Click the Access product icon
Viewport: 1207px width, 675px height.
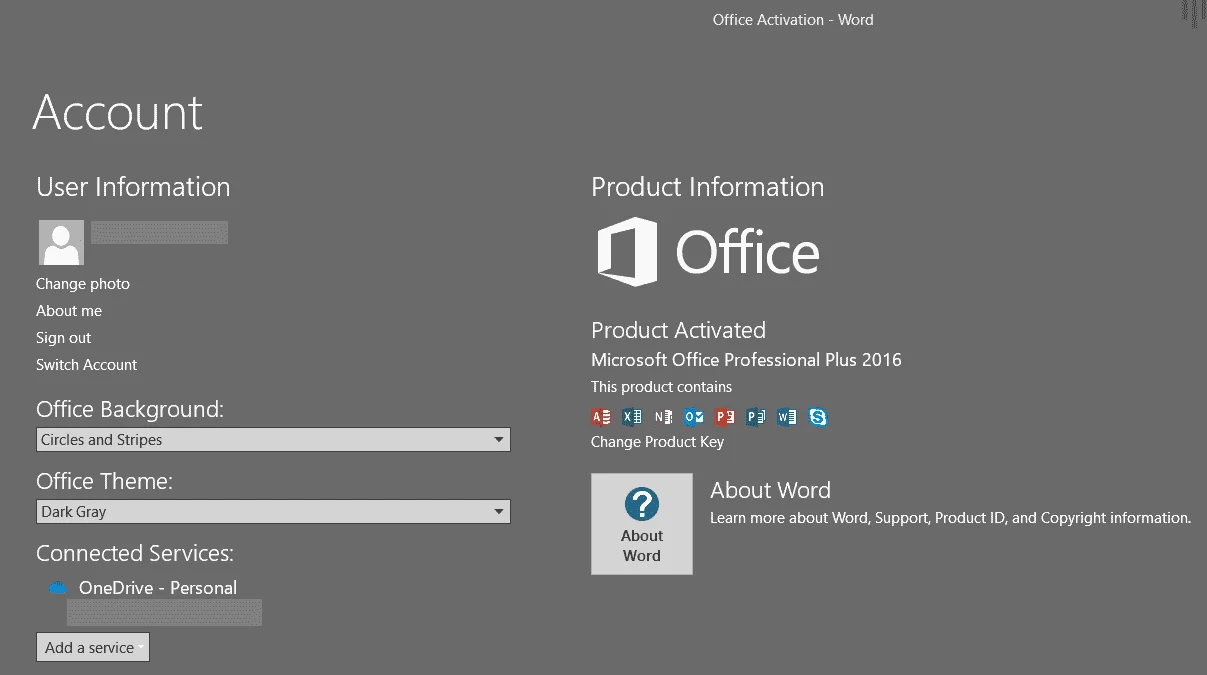(601, 417)
